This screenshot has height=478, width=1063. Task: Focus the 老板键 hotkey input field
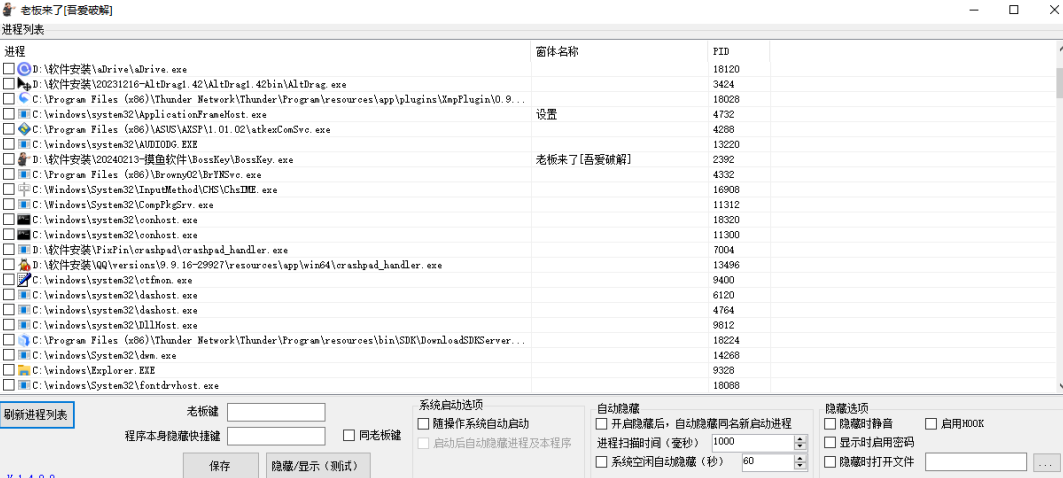276,412
